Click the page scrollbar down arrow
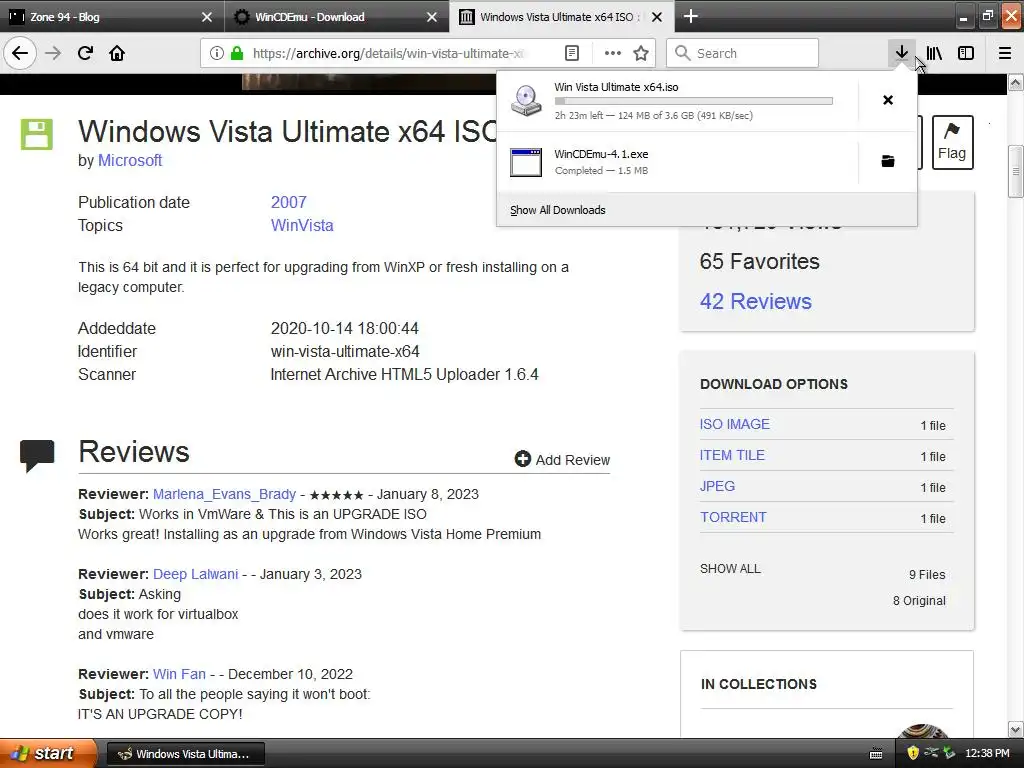 [1016, 729]
